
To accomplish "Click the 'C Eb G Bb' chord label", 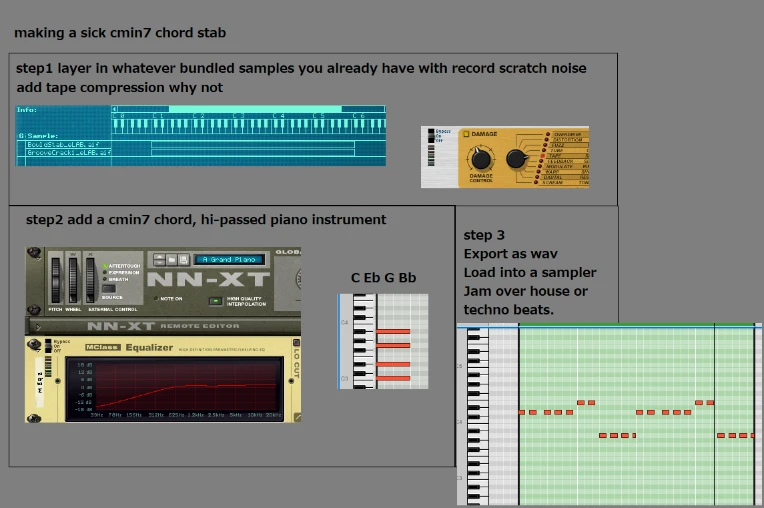I will pyautogui.click(x=383, y=278).
